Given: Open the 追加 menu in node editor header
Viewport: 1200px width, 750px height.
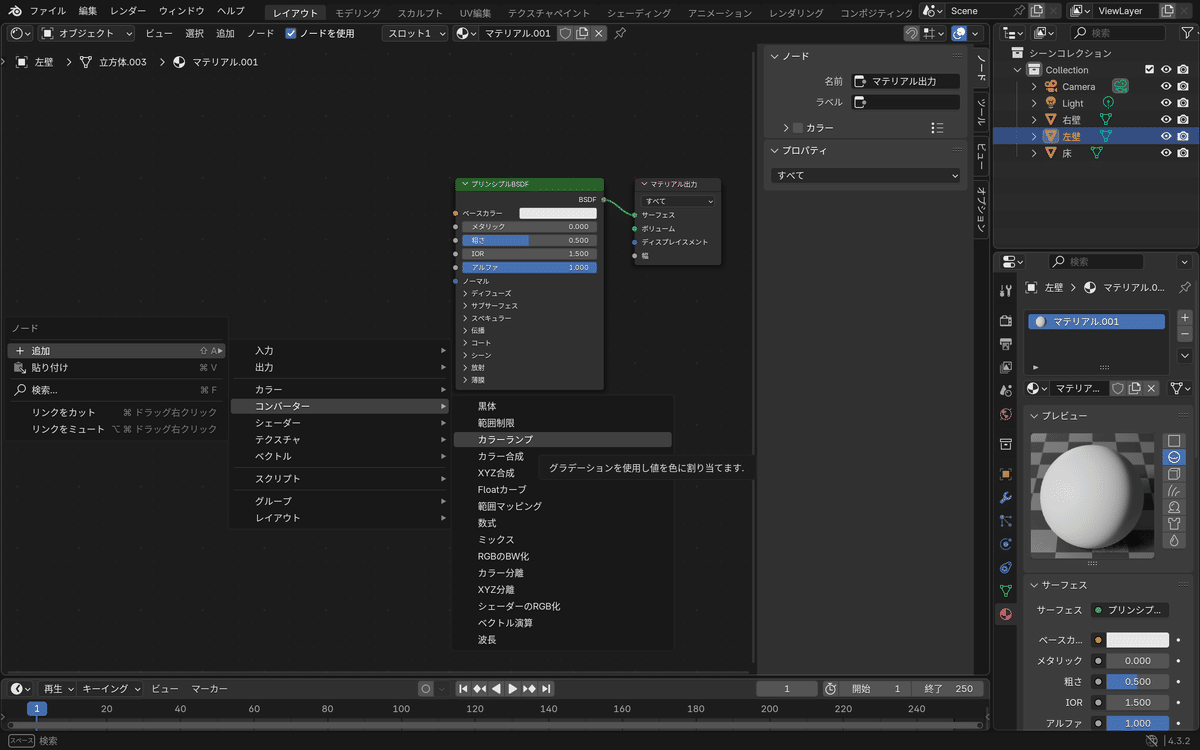Looking at the screenshot, I should tap(226, 33).
